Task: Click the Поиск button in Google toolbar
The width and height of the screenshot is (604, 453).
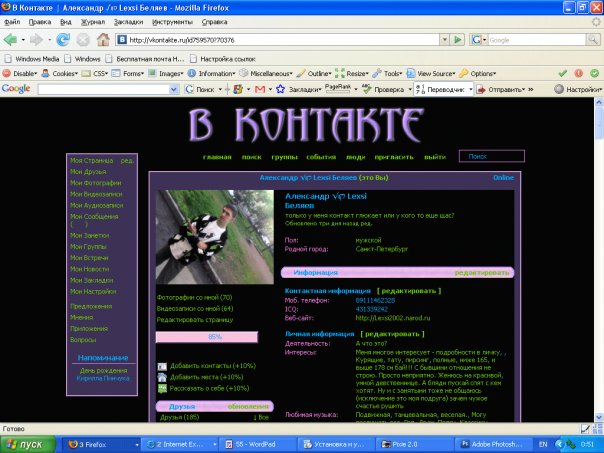Action: [200, 89]
